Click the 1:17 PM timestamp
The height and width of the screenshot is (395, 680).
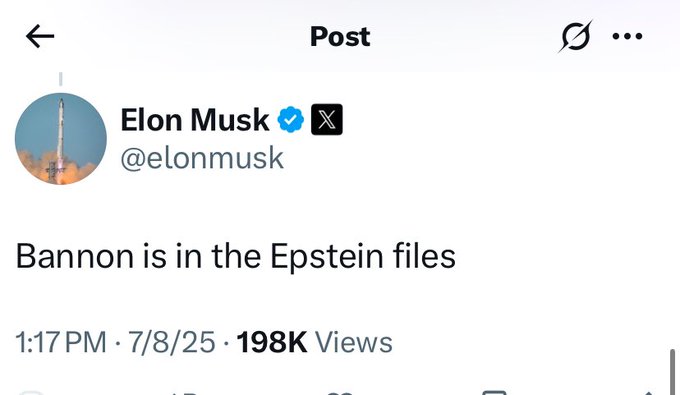pyautogui.click(x=61, y=342)
